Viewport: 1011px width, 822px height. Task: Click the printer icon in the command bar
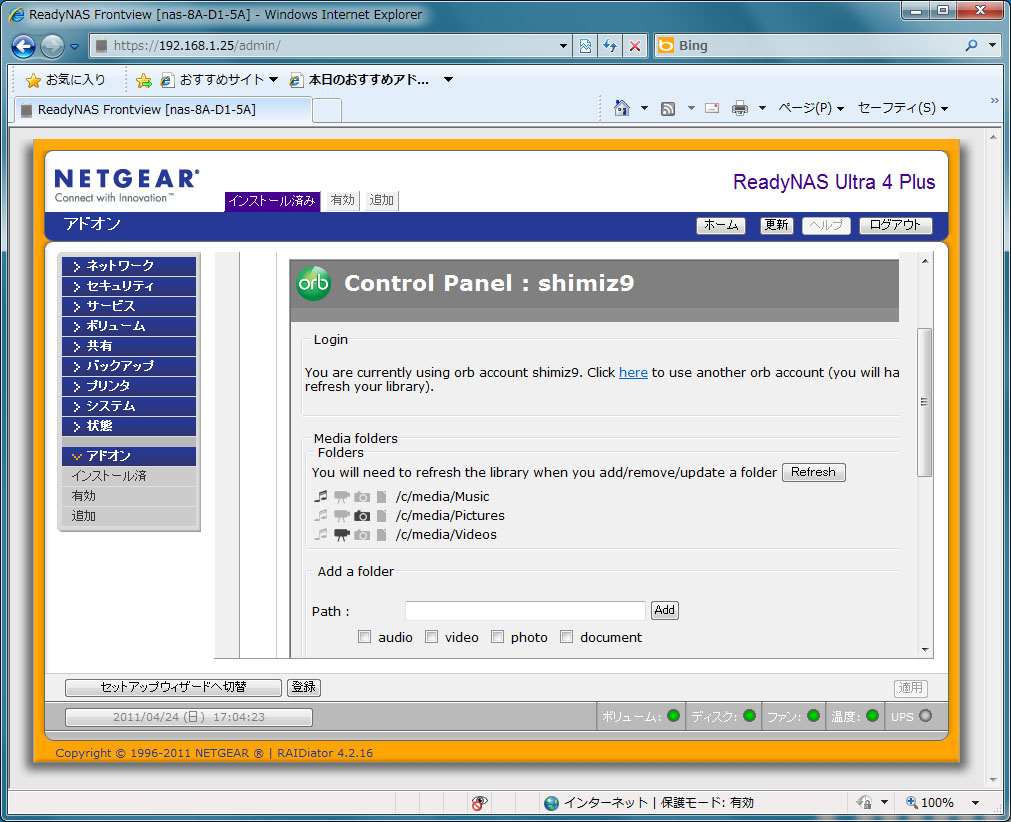click(740, 108)
